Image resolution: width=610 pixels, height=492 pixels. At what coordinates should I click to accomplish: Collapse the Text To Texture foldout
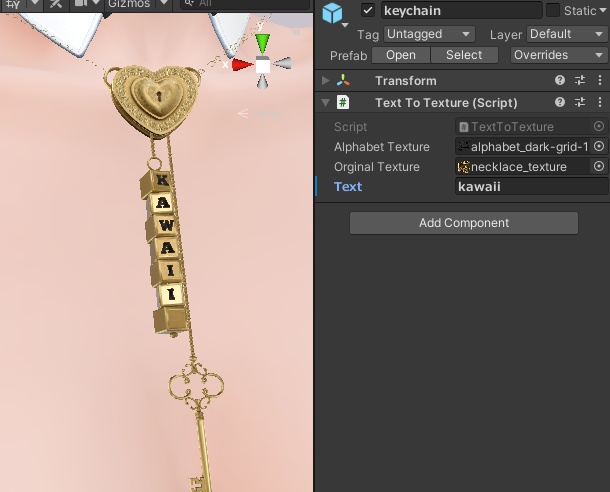pyautogui.click(x=326, y=103)
